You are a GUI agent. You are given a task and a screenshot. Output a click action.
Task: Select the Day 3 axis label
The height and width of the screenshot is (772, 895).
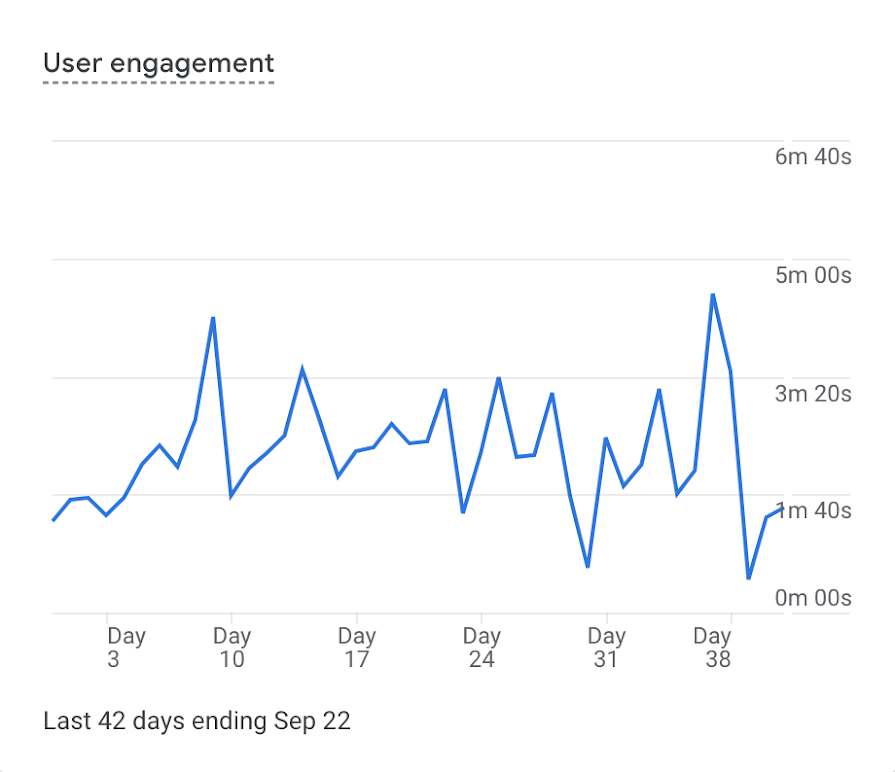pos(126,647)
